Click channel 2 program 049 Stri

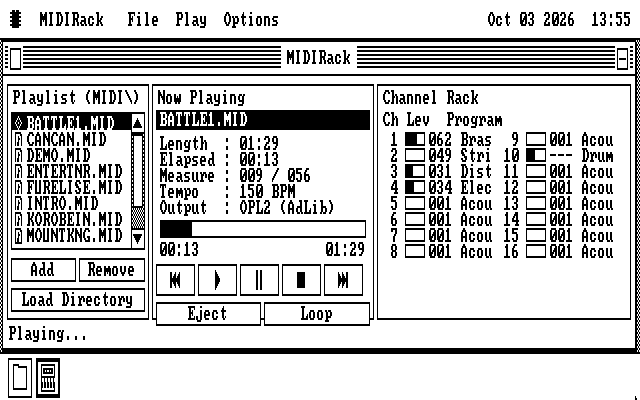click(x=460, y=156)
